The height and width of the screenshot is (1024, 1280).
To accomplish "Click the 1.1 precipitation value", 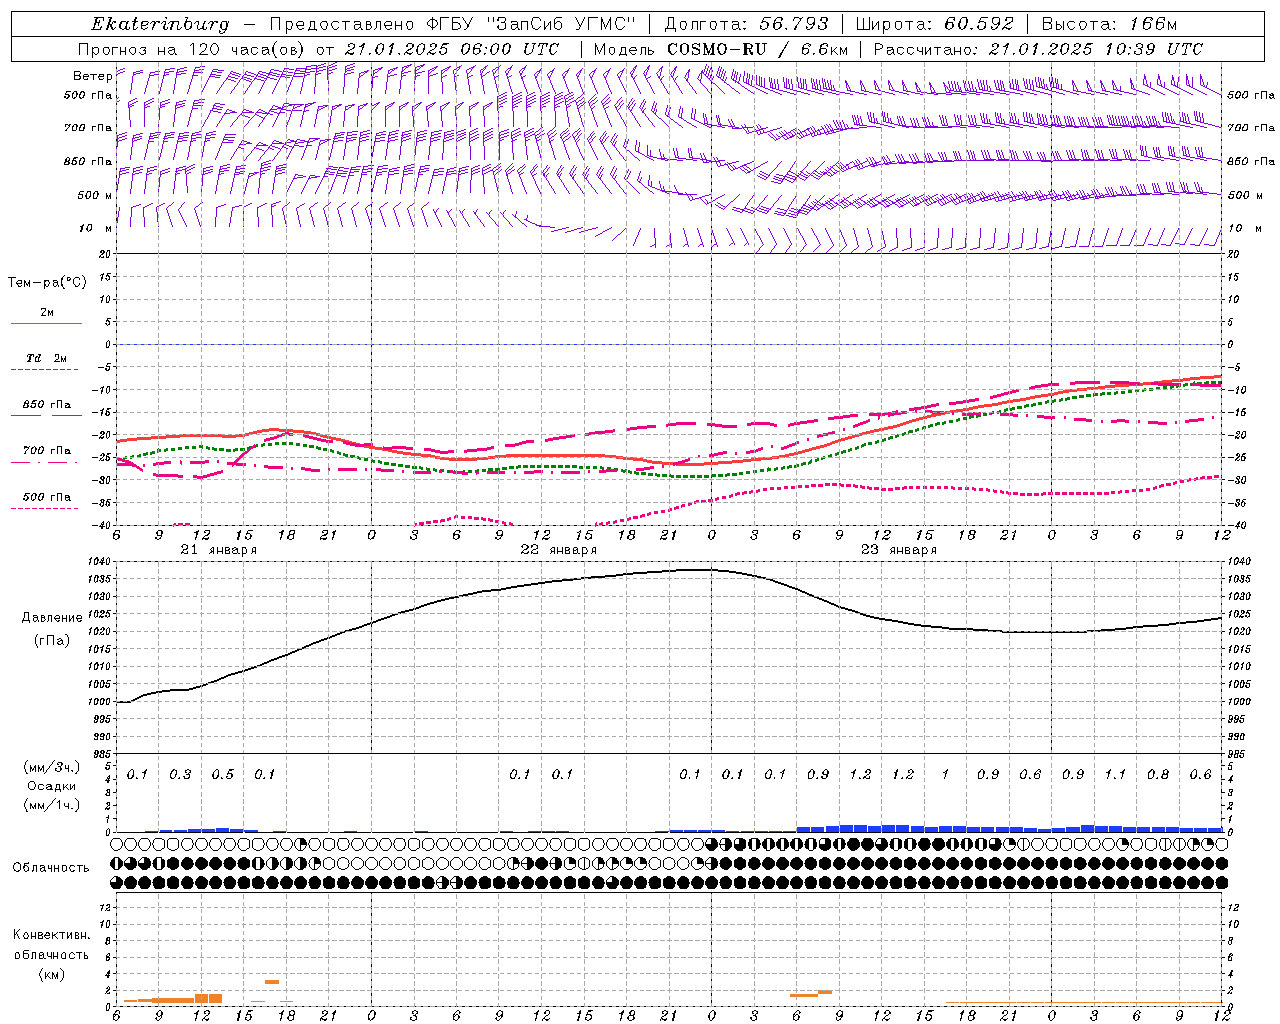I will pyautogui.click(x=1115, y=774).
